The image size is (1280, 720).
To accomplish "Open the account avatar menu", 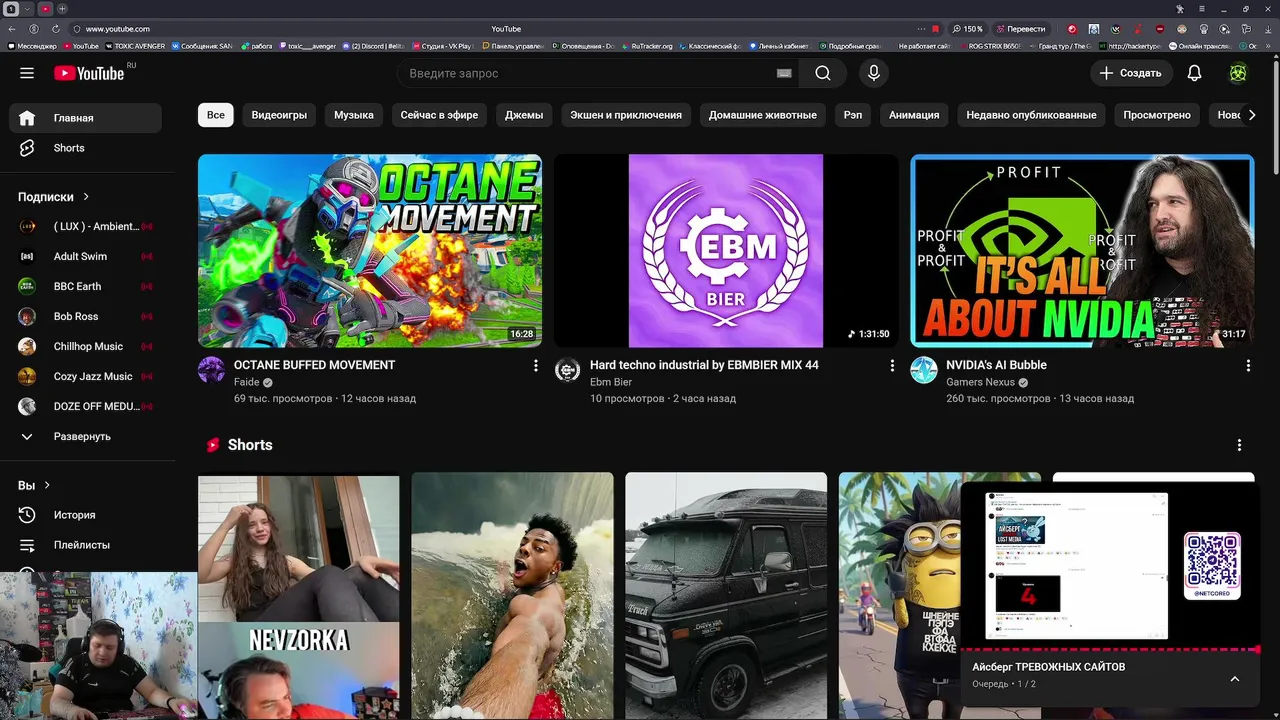I will pos(1238,73).
